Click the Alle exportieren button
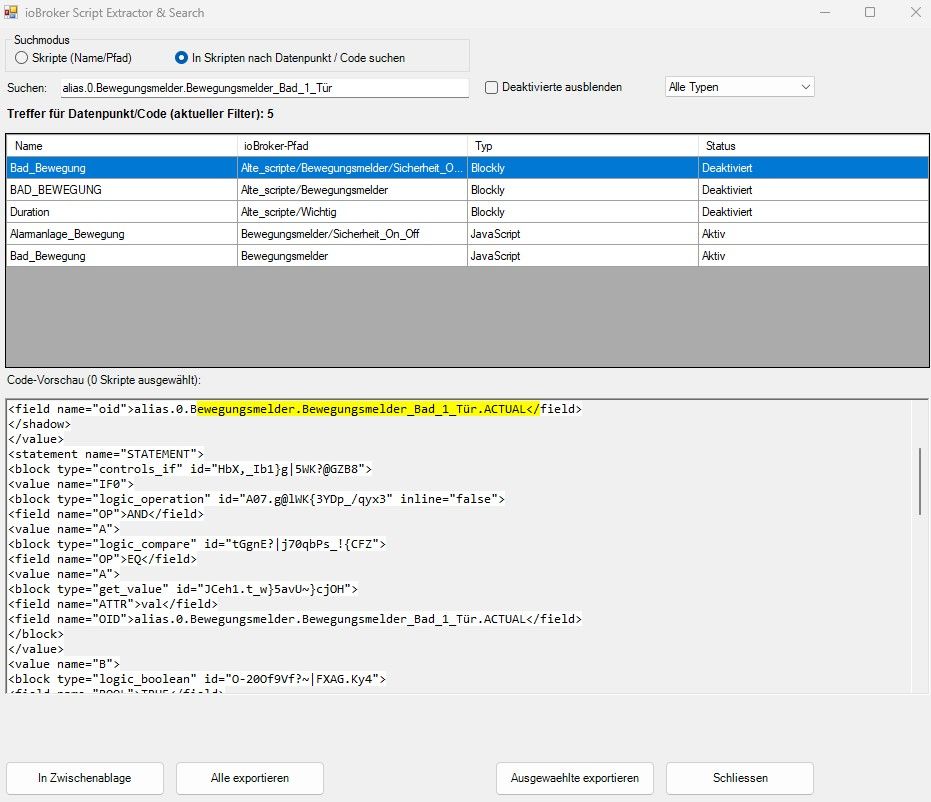 [x=250, y=778]
